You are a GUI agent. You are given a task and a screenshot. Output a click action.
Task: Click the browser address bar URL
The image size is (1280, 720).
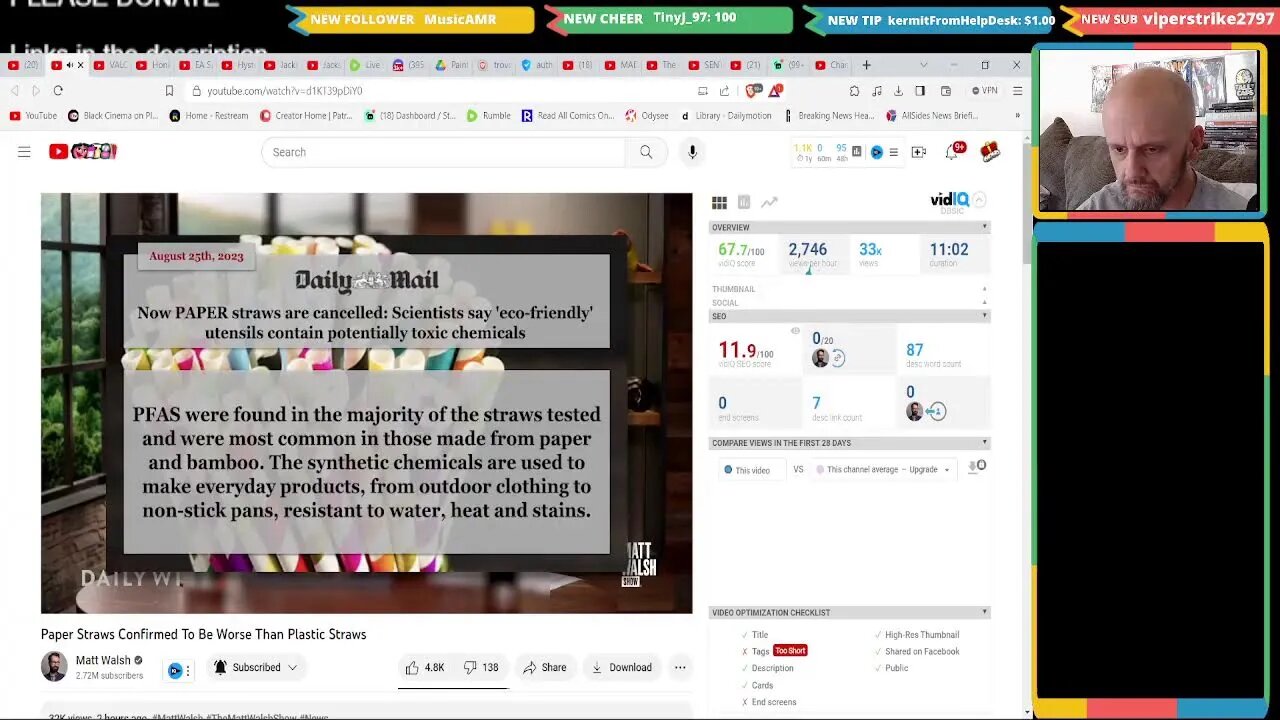[285, 91]
